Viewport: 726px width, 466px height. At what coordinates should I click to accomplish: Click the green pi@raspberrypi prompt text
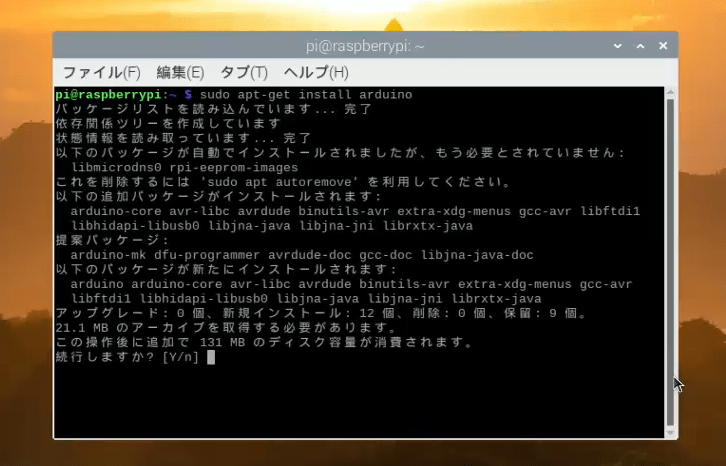(108, 95)
